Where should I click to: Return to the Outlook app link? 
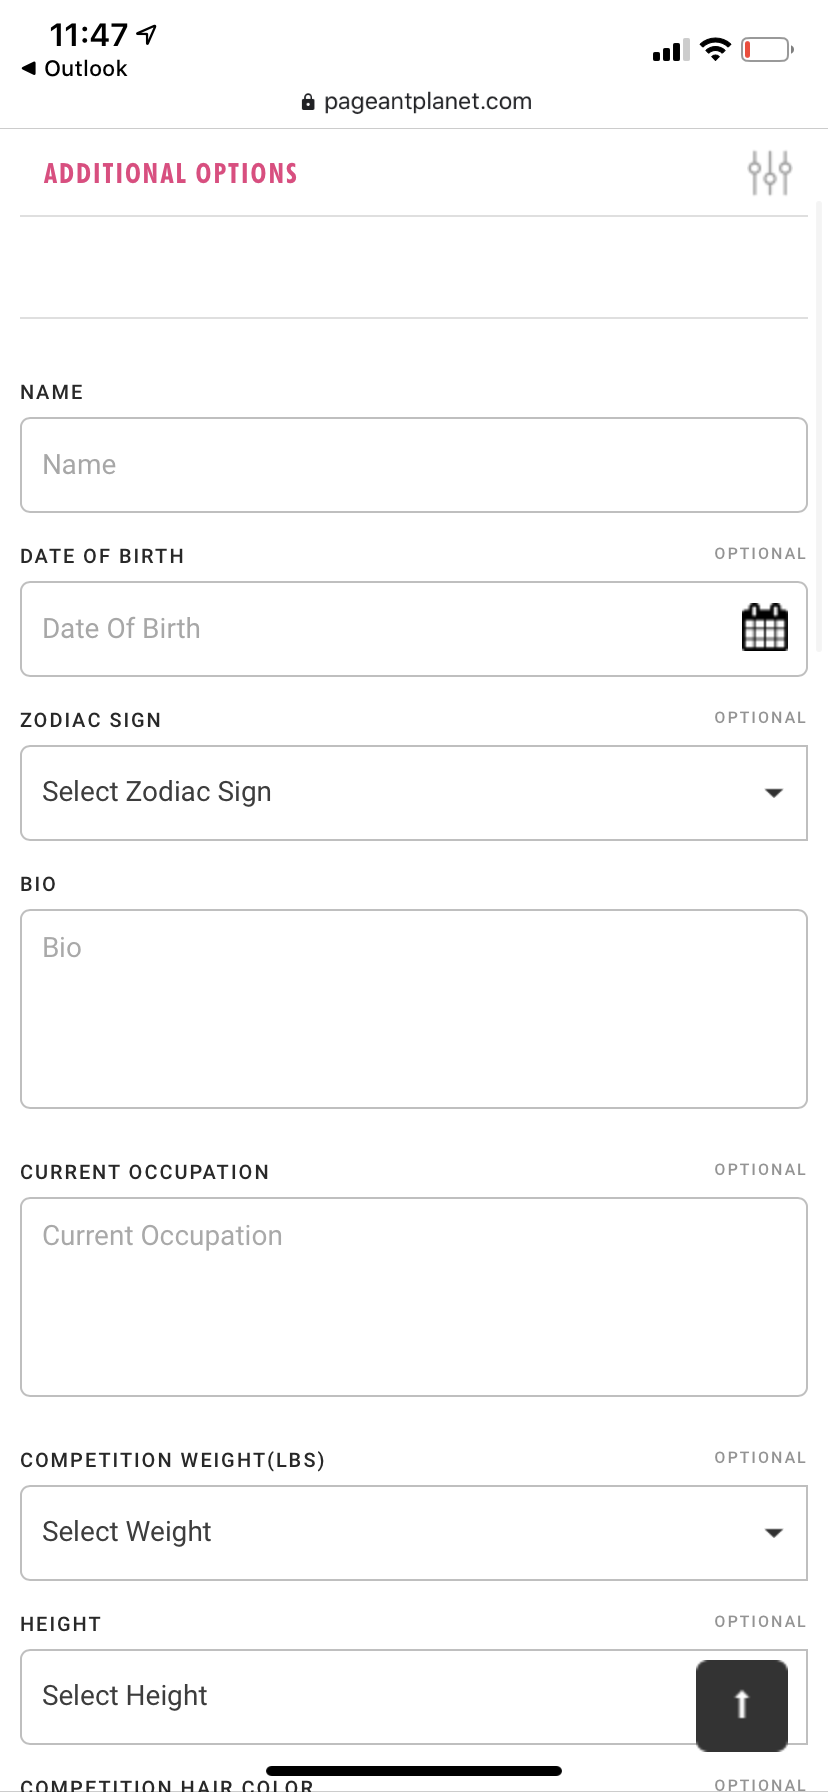click(x=86, y=68)
